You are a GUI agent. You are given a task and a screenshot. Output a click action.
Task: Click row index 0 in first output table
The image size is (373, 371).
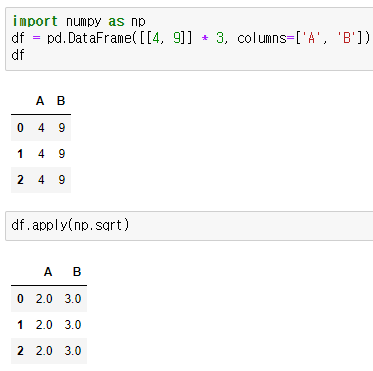(x=20, y=128)
